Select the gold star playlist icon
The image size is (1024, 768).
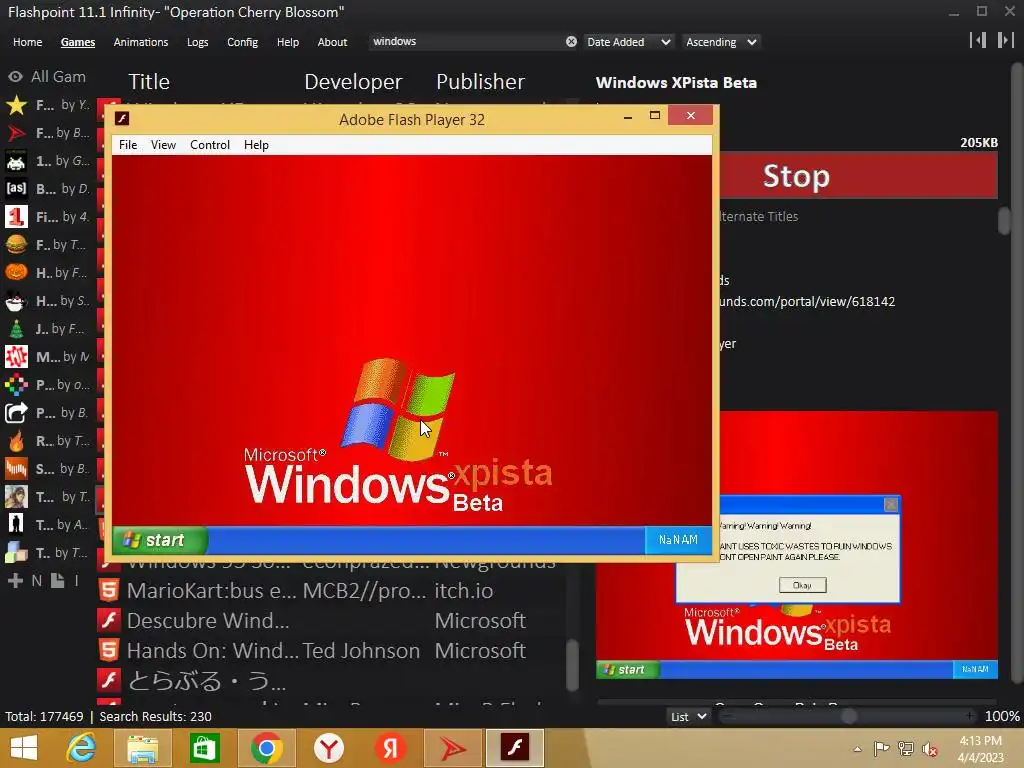click(16, 105)
